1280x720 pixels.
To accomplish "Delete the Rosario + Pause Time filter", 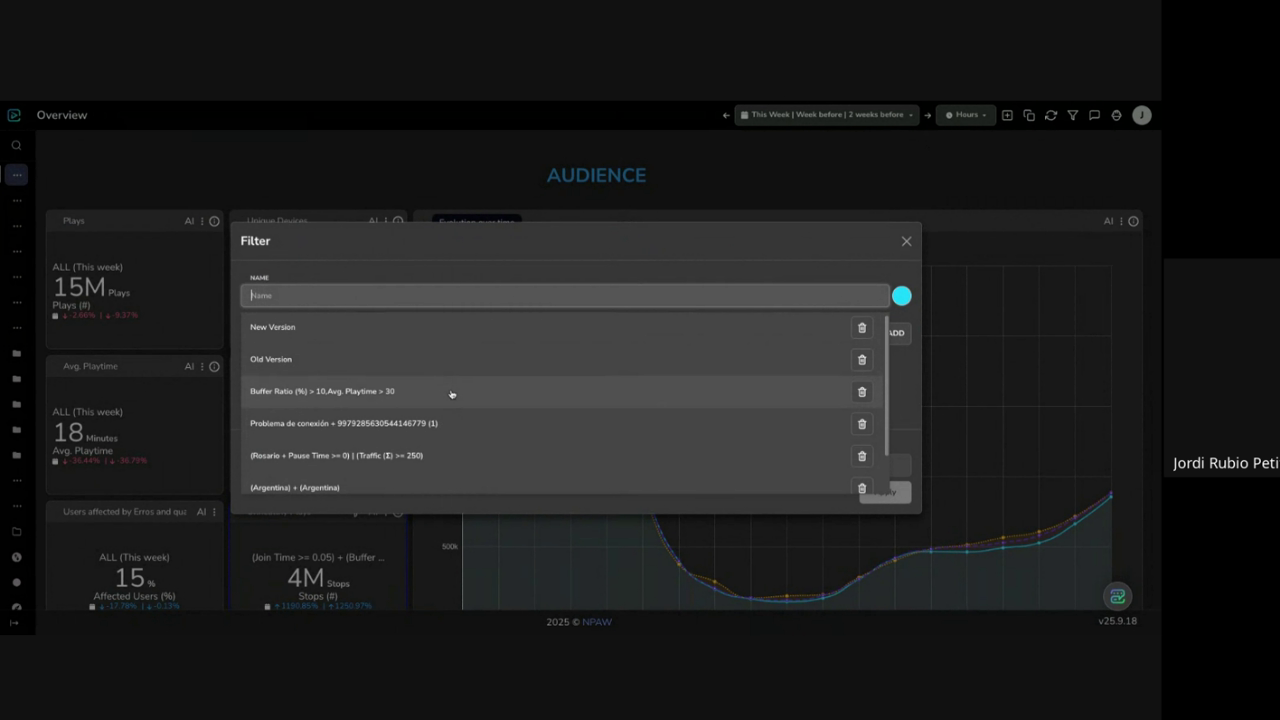I will (862, 456).
